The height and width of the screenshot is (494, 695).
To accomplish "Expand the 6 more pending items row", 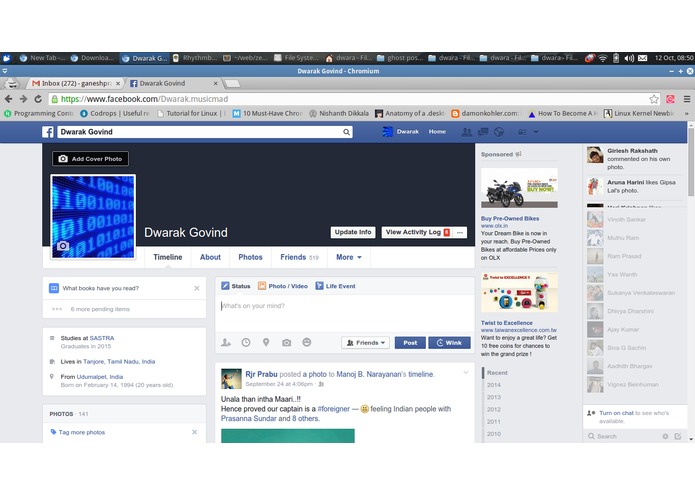I will pos(124,309).
